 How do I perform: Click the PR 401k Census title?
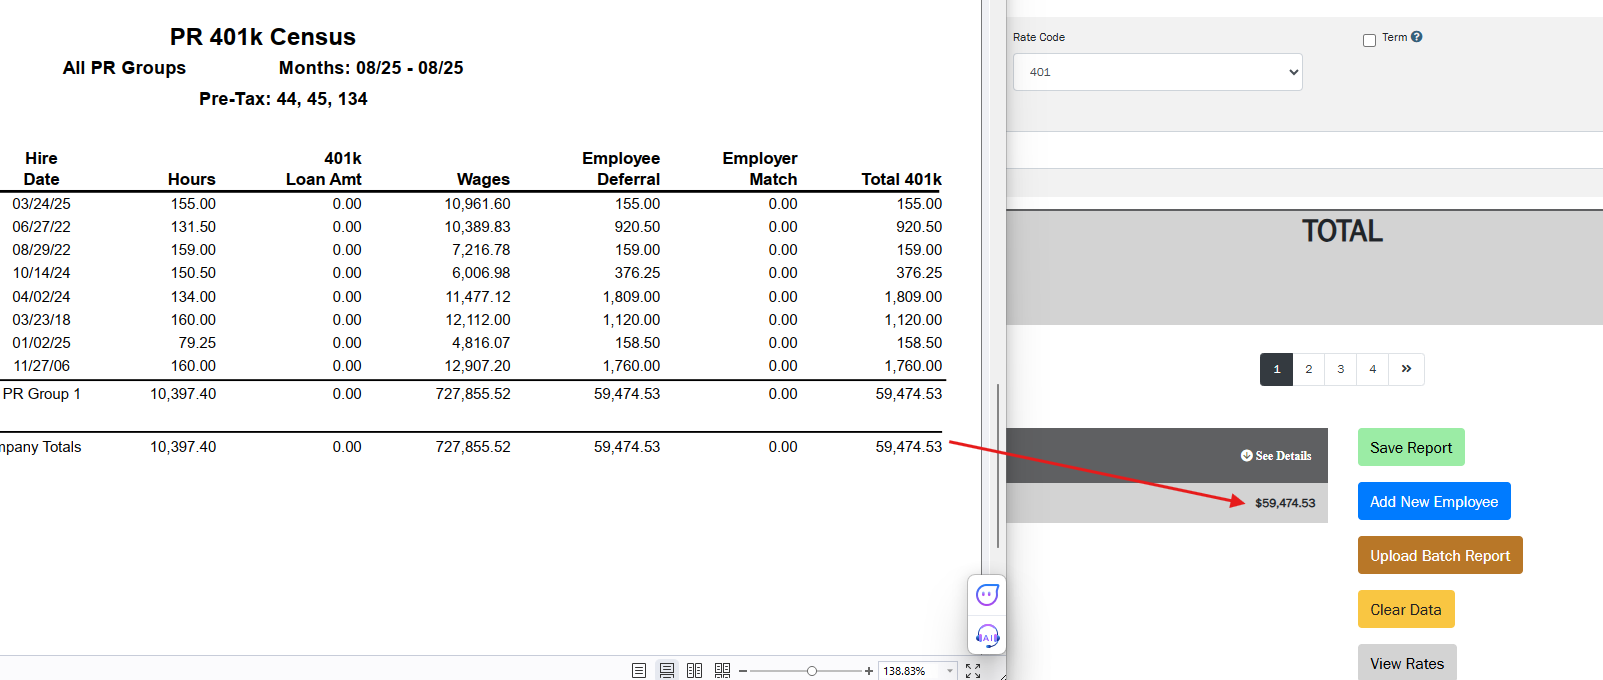[x=263, y=37]
